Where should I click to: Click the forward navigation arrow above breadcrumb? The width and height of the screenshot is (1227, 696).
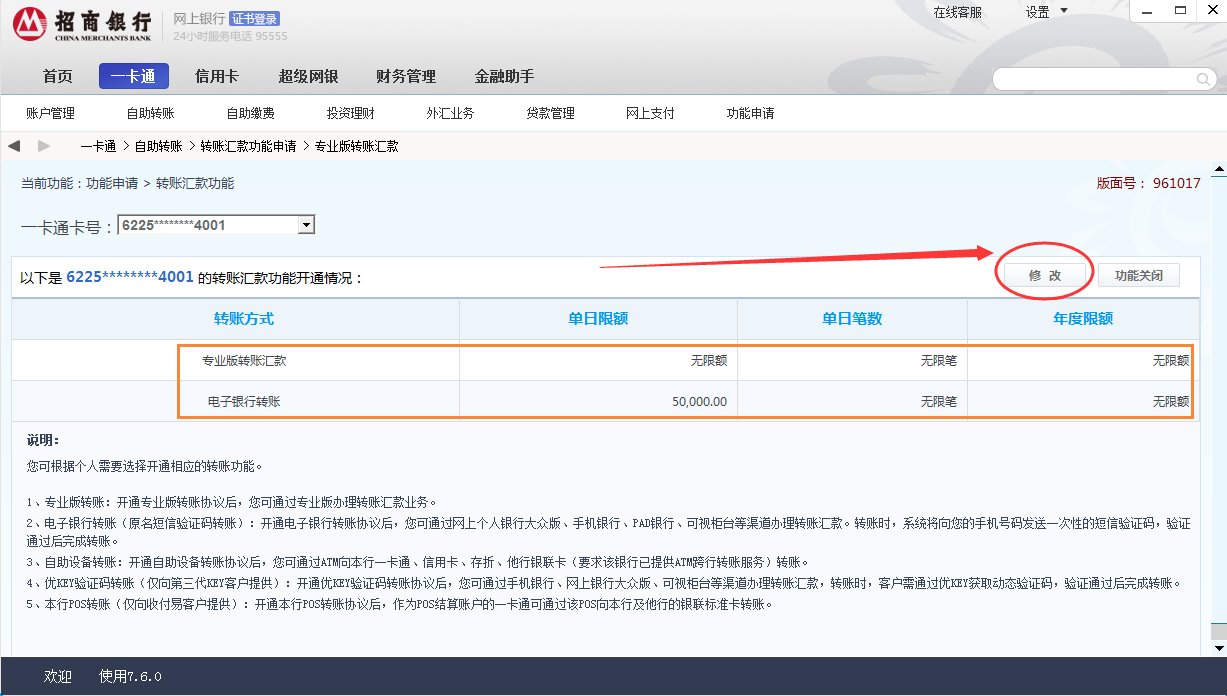click(43, 145)
